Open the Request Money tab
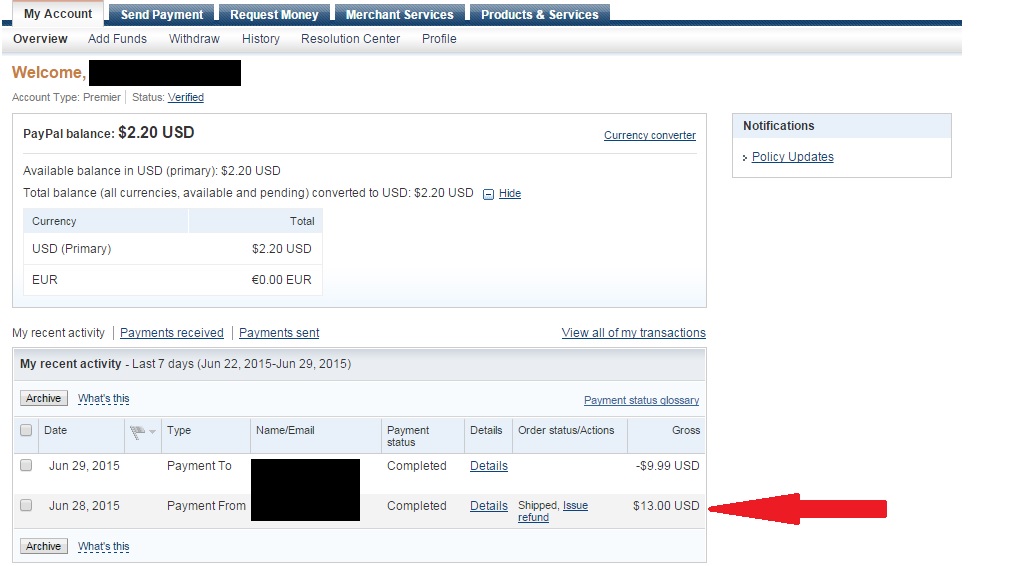 coord(274,14)
